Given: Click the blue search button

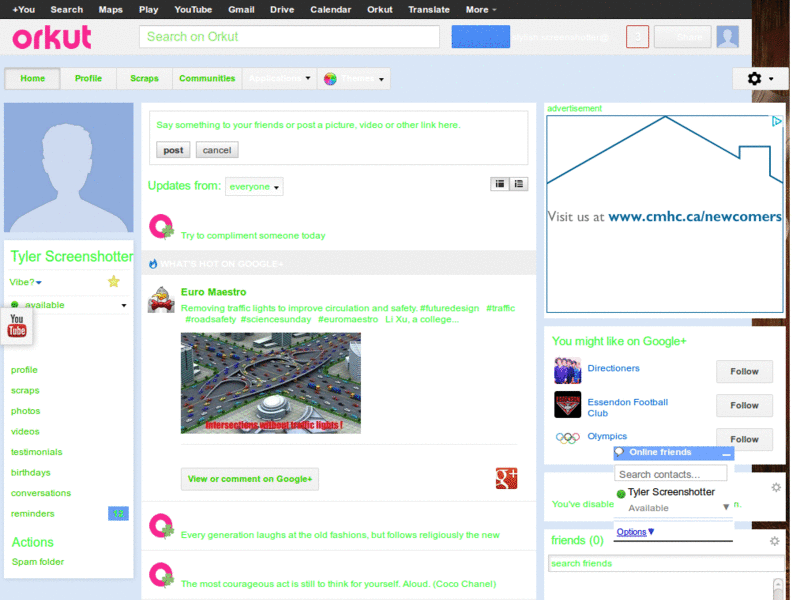Looking at the screenshot, I should tap(481, 37).
